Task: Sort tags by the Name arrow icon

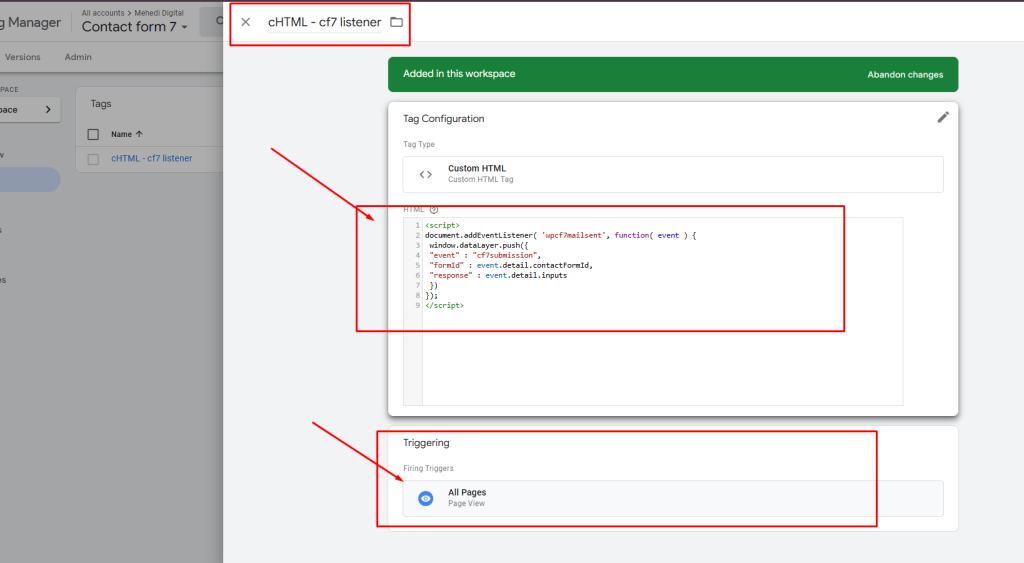Action: click(139, 134)
